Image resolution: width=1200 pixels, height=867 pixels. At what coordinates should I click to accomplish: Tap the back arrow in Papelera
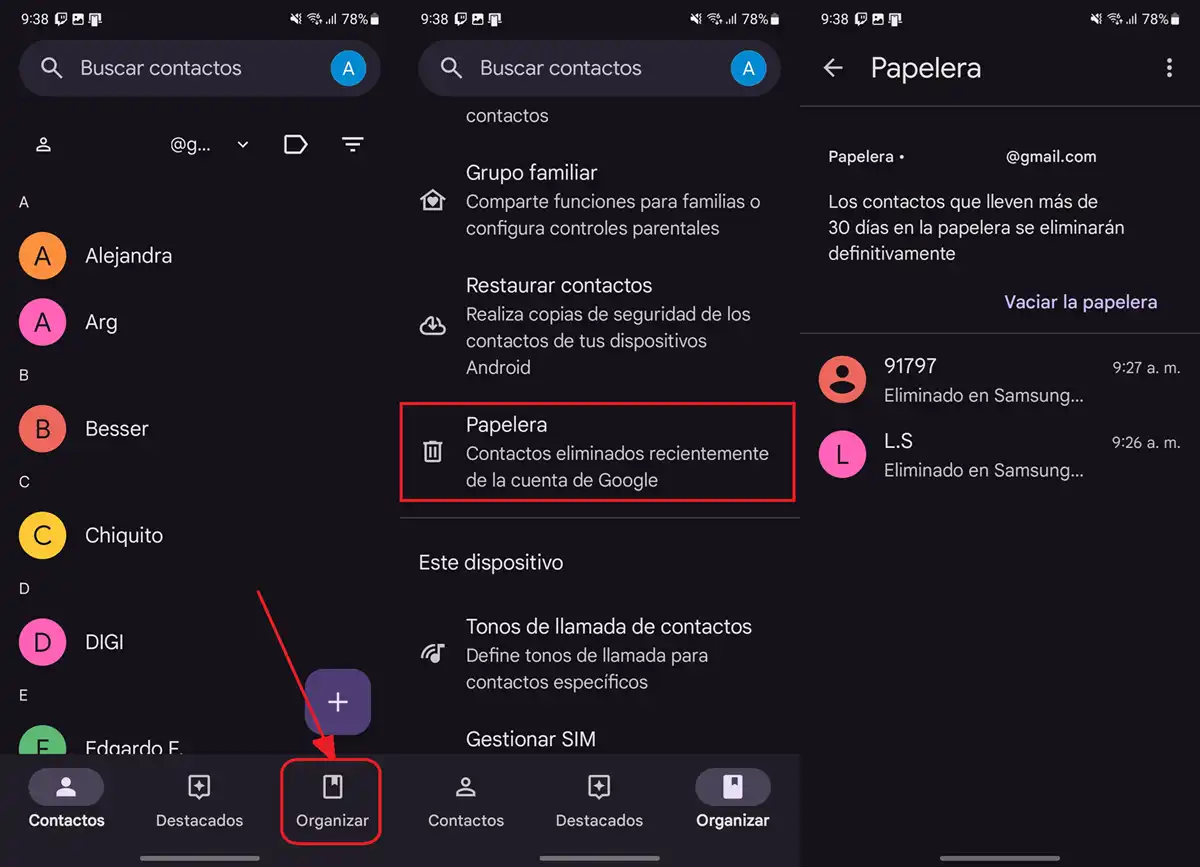[832, 68]
